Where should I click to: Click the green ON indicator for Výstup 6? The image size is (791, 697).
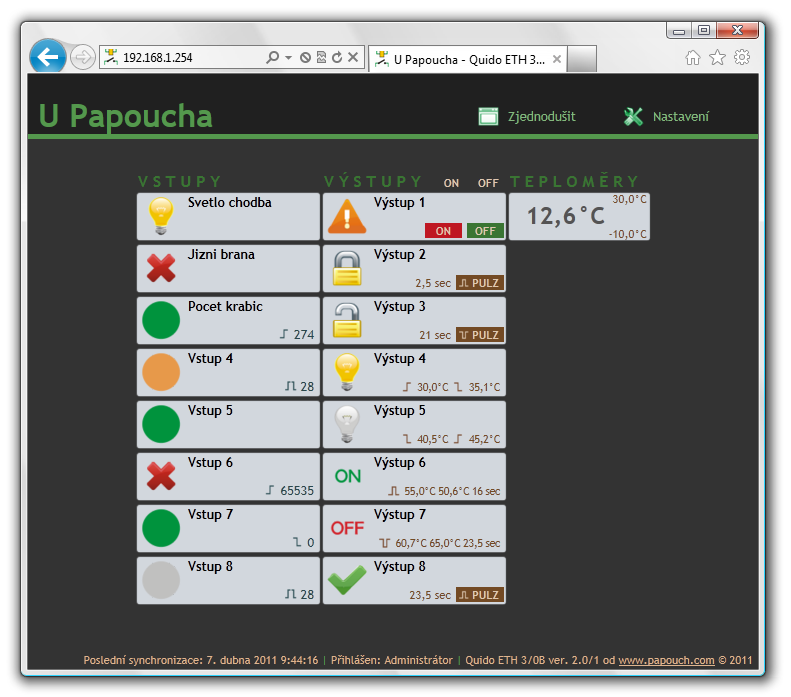348,476
